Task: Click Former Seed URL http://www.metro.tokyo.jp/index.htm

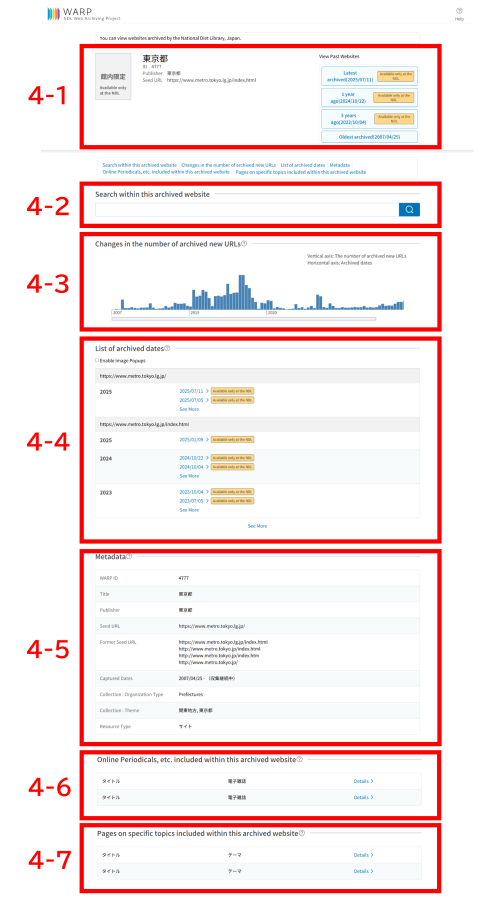Action: point(219,656)
